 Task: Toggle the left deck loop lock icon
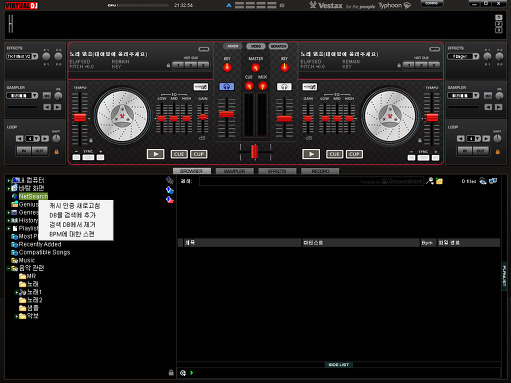coord(57,152)
